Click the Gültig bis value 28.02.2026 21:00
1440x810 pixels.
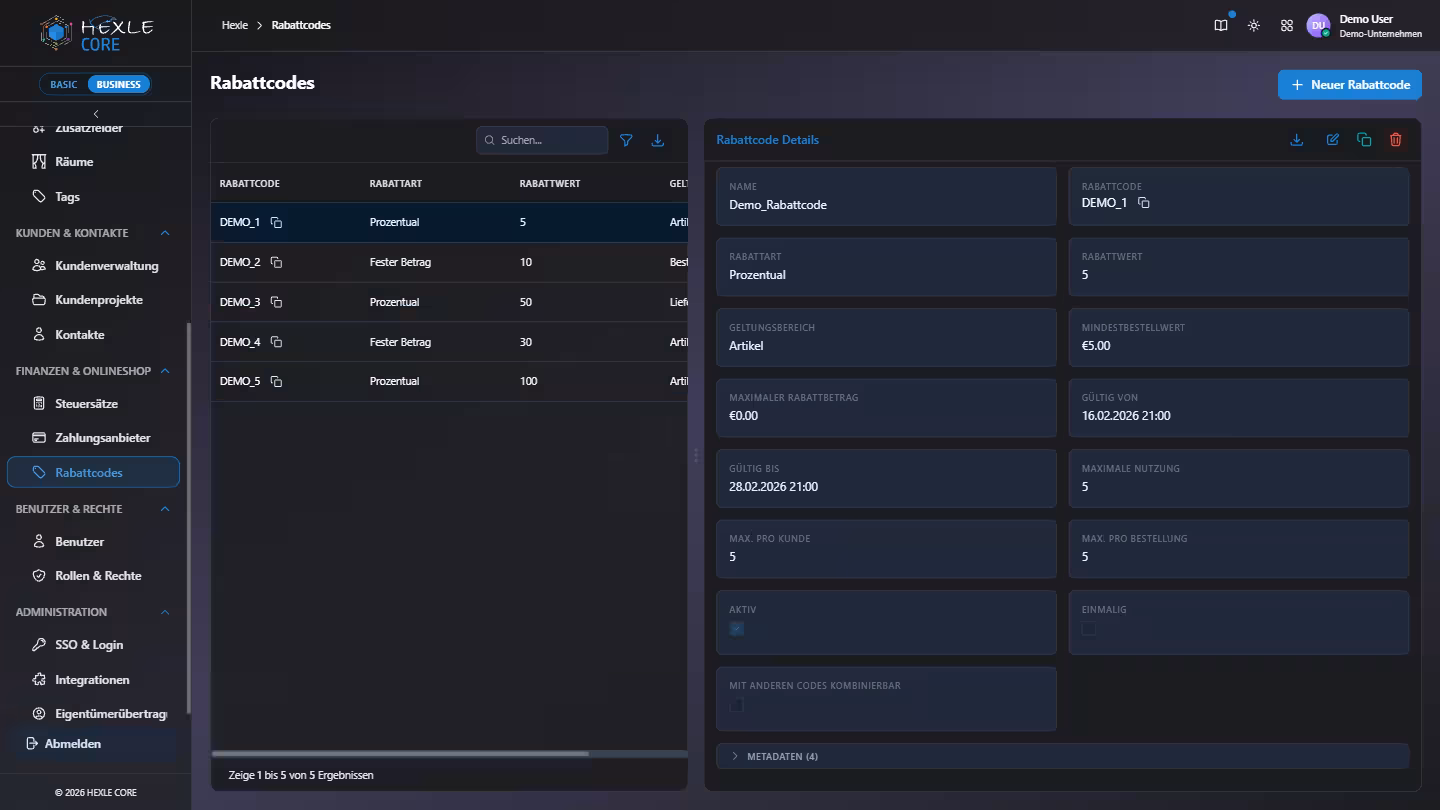pos(774,487)
